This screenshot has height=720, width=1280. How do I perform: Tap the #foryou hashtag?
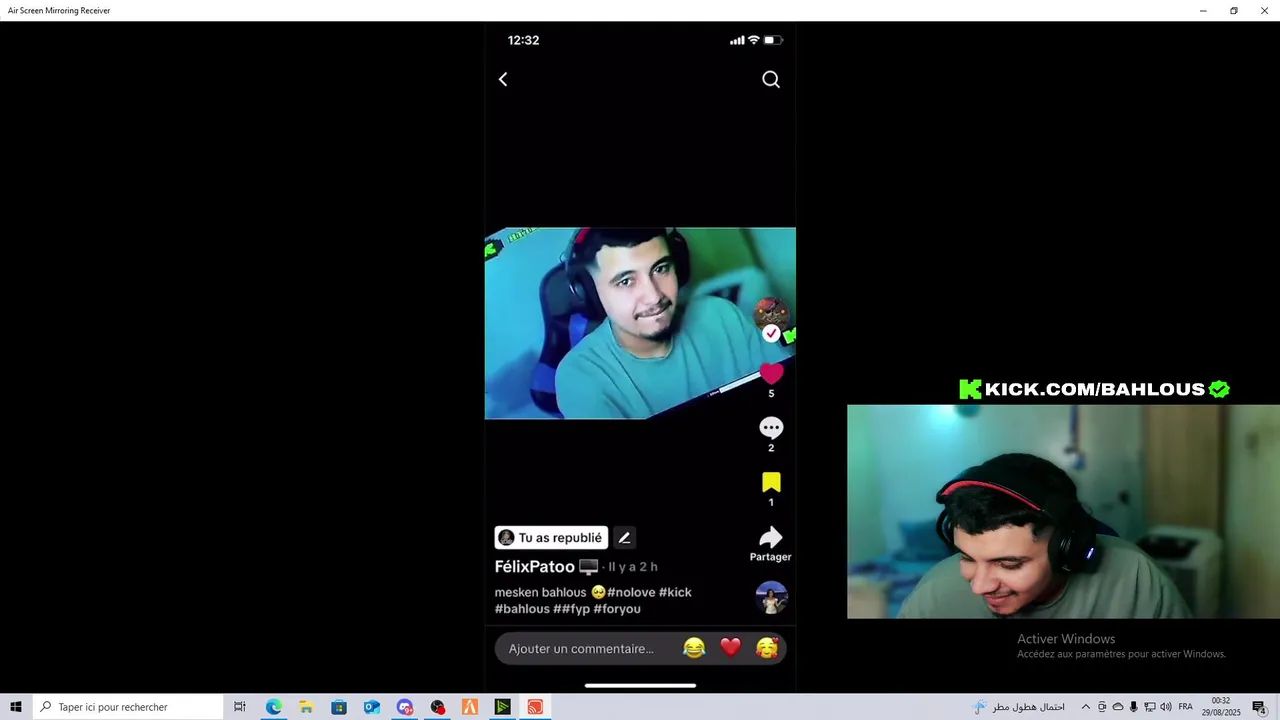tap(617, 609)
